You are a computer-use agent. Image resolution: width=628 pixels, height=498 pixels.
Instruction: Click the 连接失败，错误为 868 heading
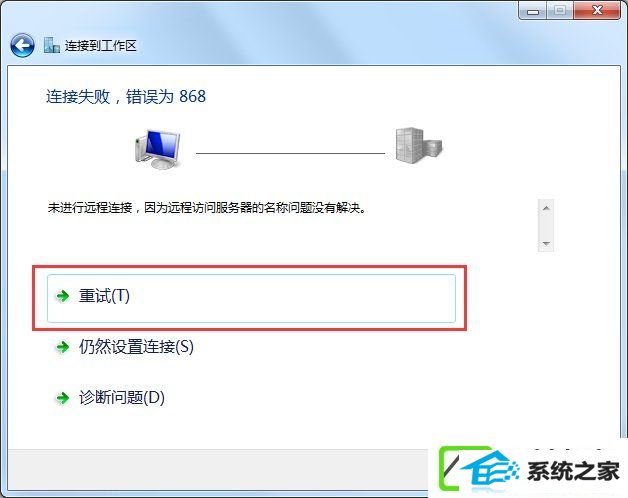point(126,97)
